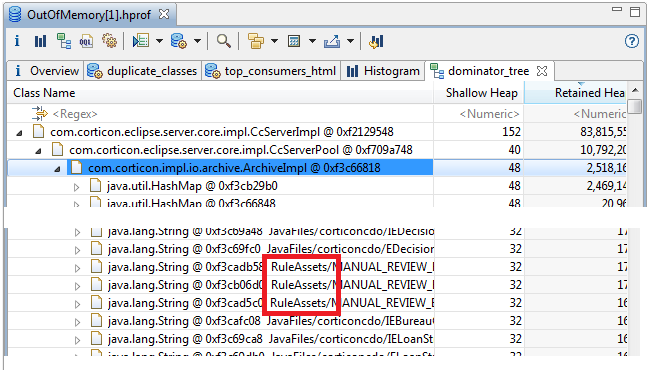Click the Regex filter icon
The height and width of the screenshot is (372, 649).
[x=40, y=113]
